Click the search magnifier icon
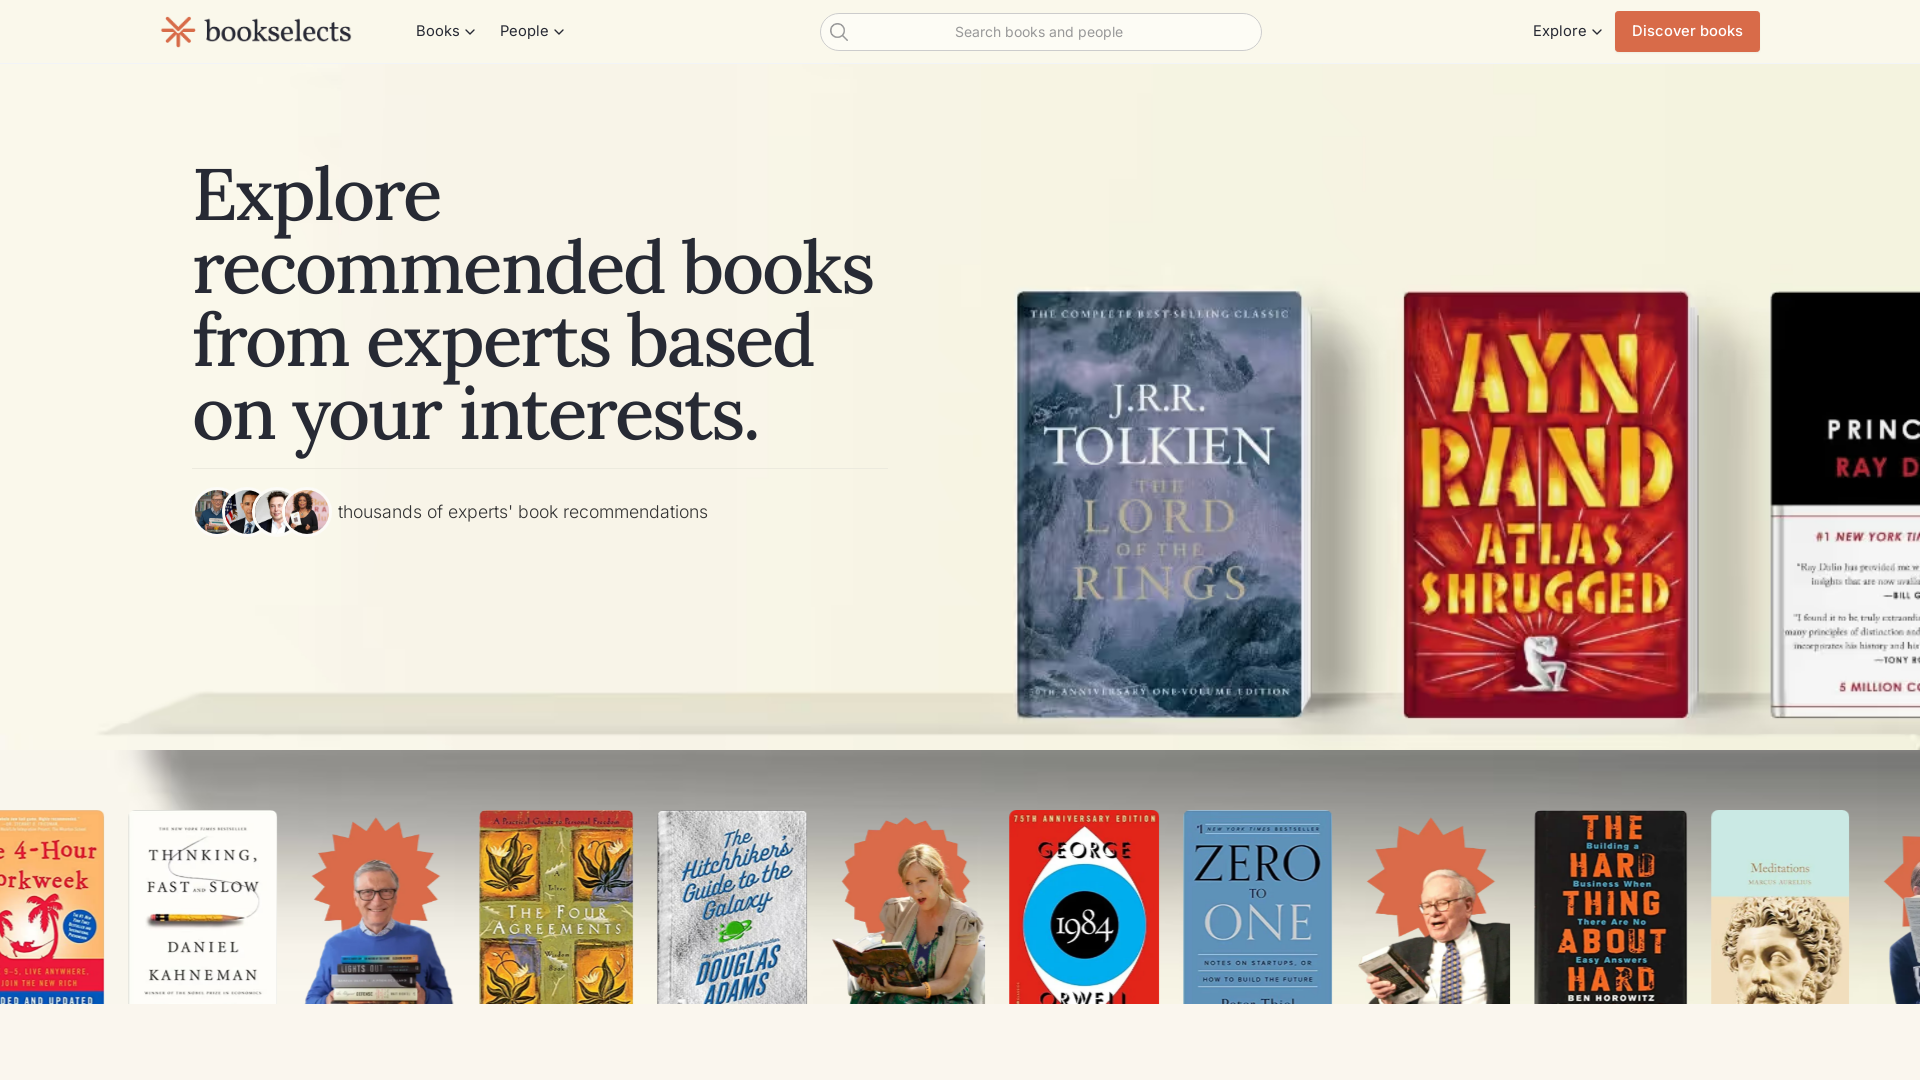The width and height of the screenshot is (1920, 1080). pos(839,32)
